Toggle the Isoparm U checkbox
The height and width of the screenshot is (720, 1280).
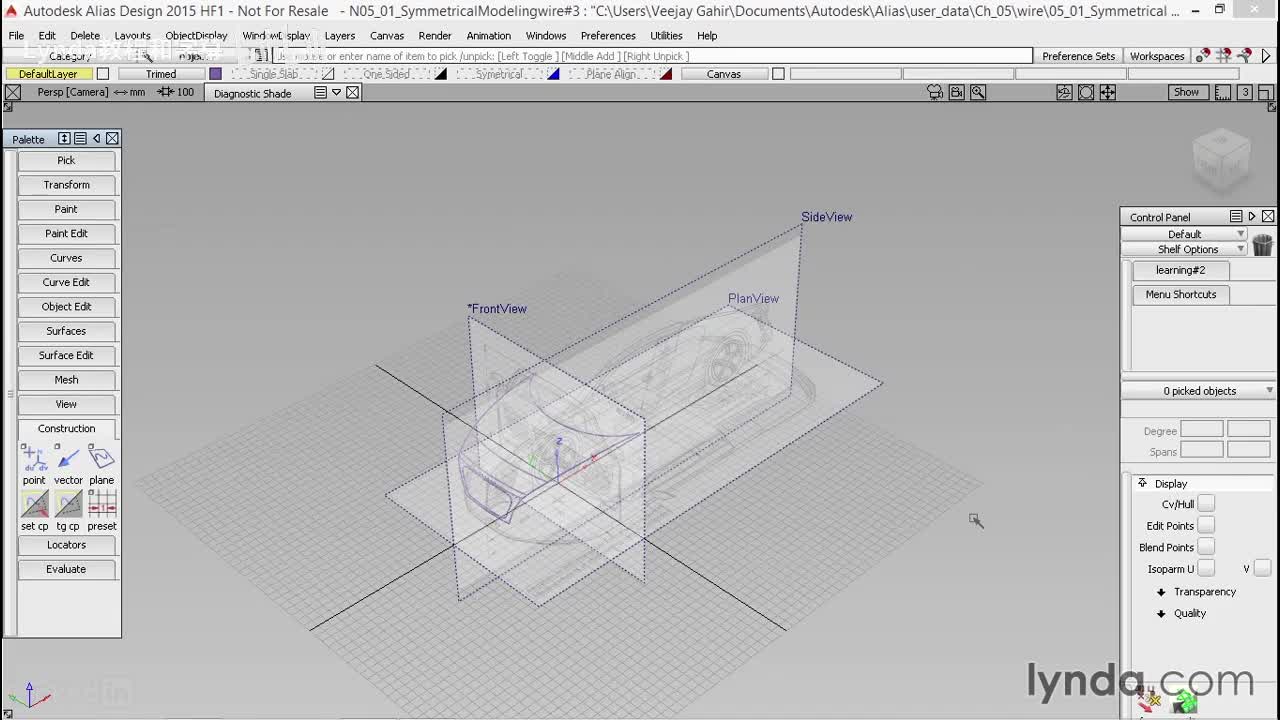(x=1206, y=568)
